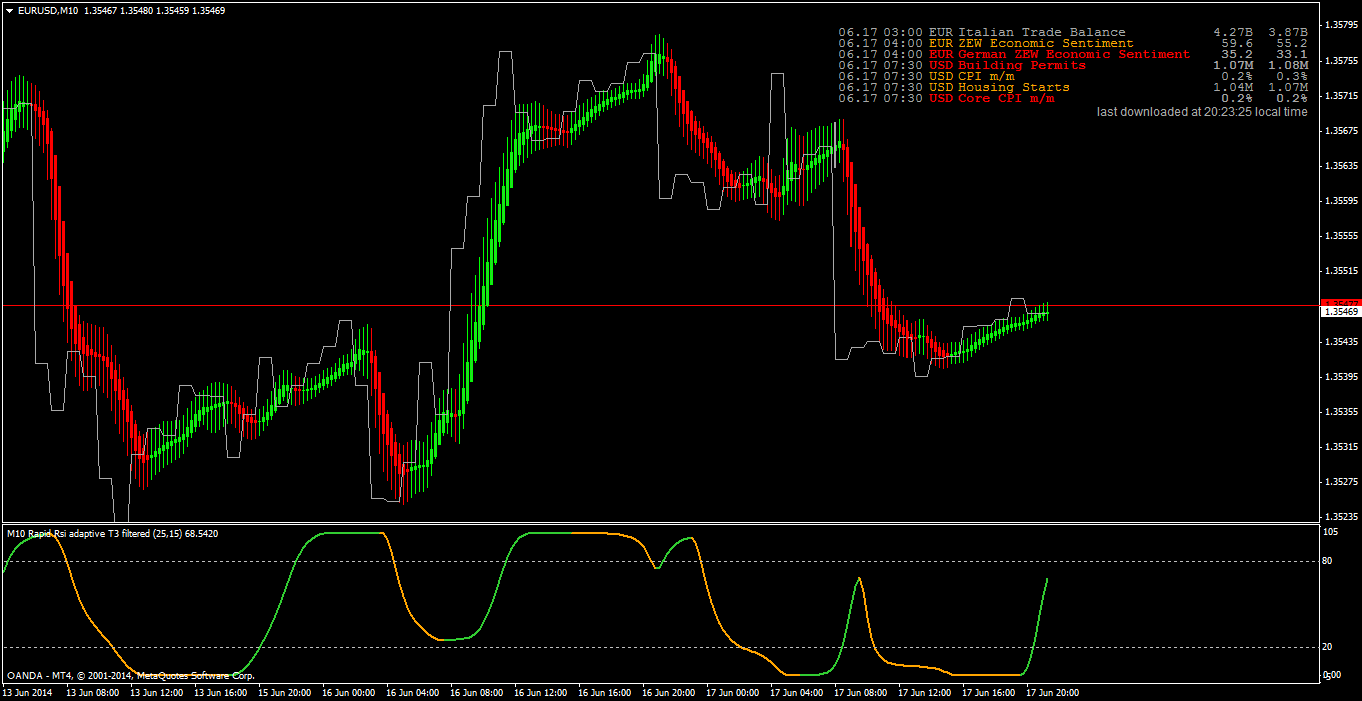Click the 13 Jun 2014 time axis label
This screenshot has width=1362, height=701.
(x=28, y=692)
